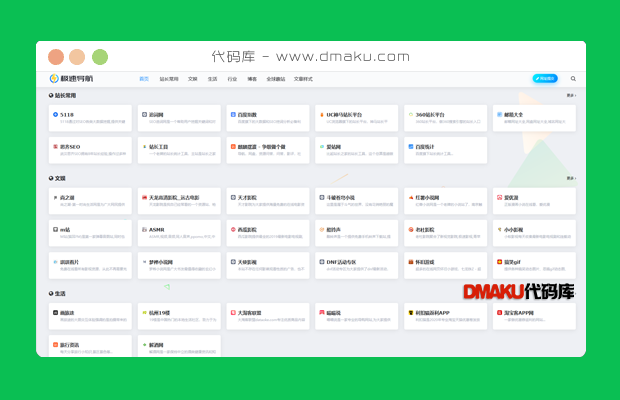Switch to the 首页 nav tab
Screen dimensions: 620x400
click(x=144, y=78)
